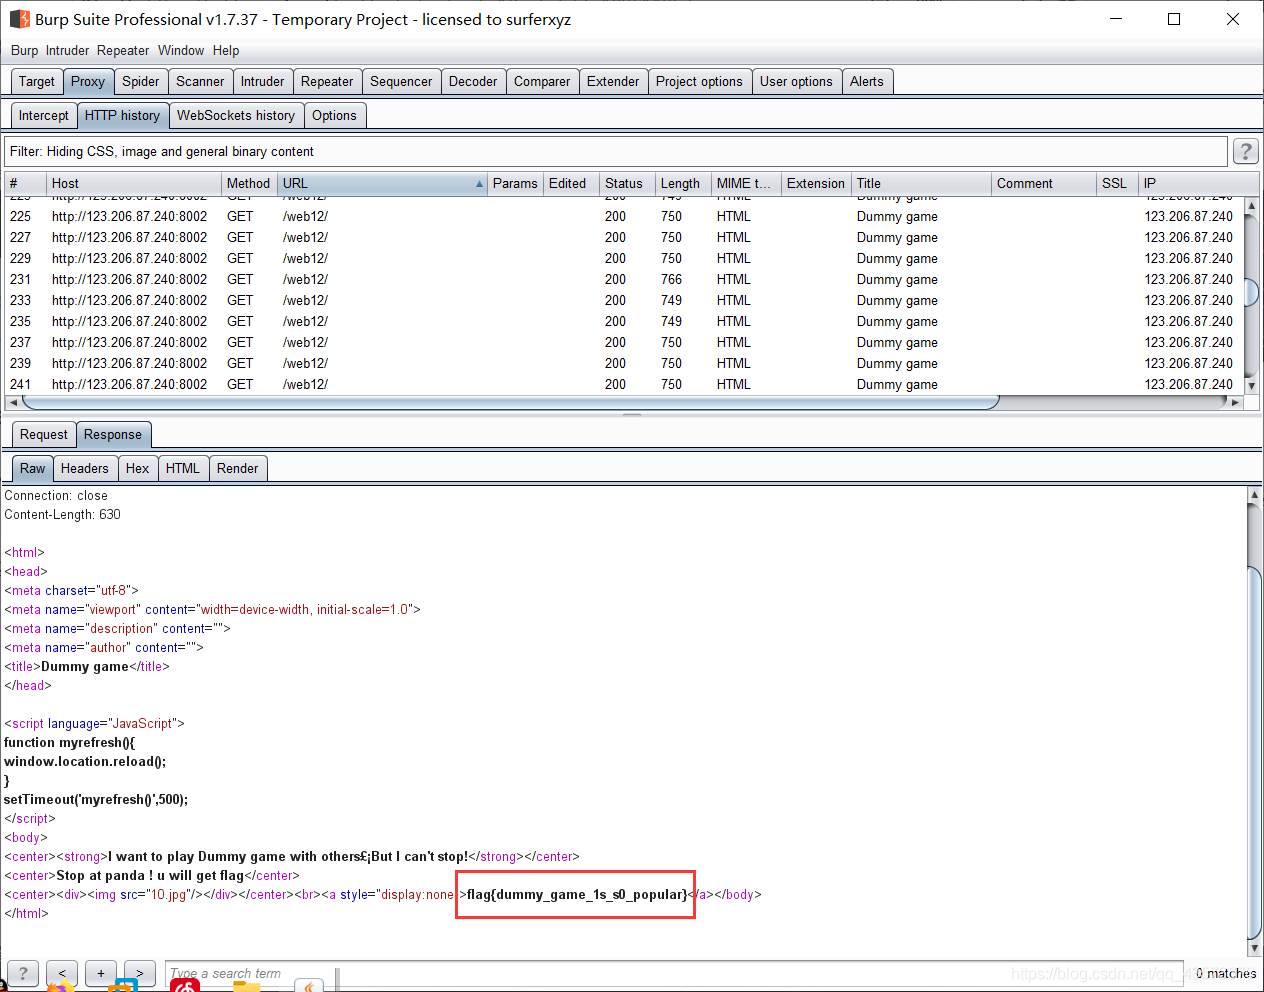Switch to the Decoder tab

tap(473, 82)
